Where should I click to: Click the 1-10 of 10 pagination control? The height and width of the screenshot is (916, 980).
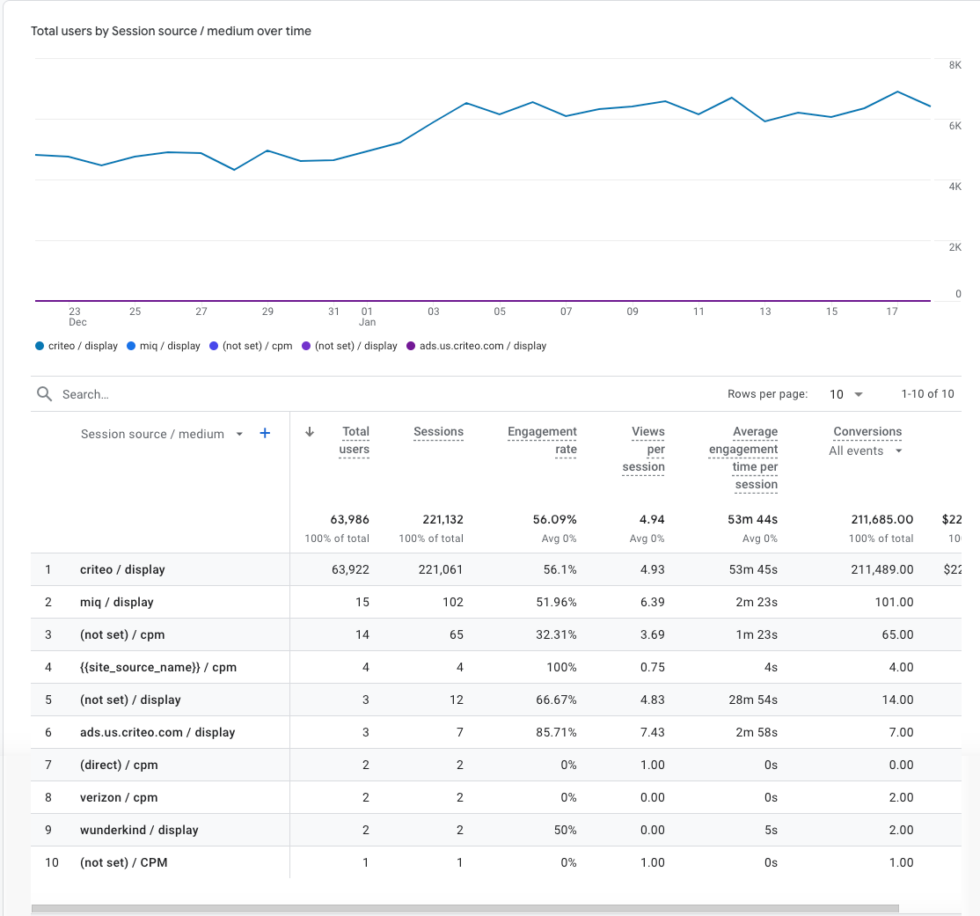(928, 394)
